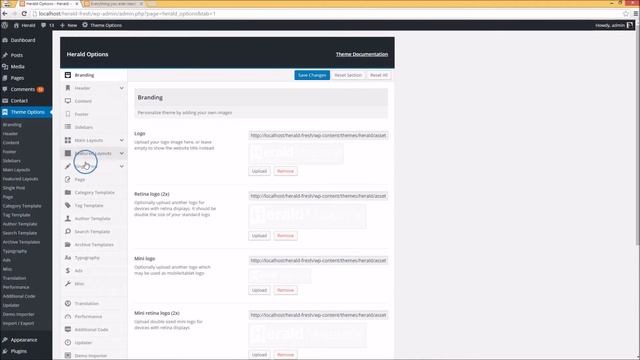Click the Mini logo URL input field
The image size is (640, 360).
[318, 260]
